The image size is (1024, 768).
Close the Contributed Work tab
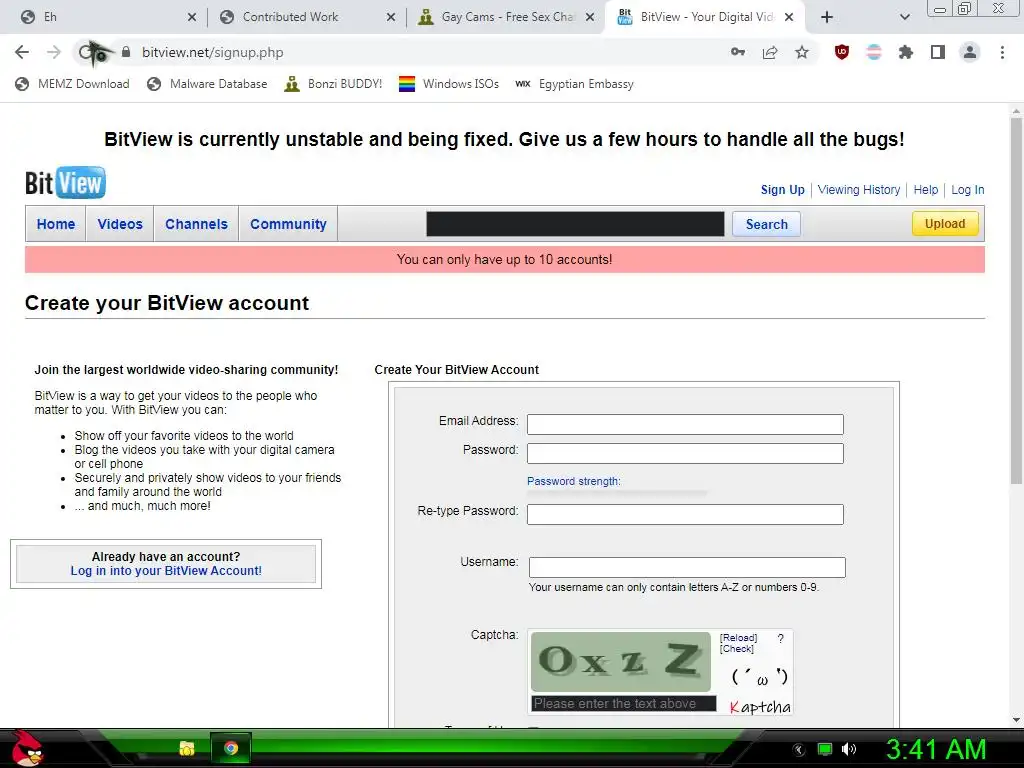click(391, 17)
